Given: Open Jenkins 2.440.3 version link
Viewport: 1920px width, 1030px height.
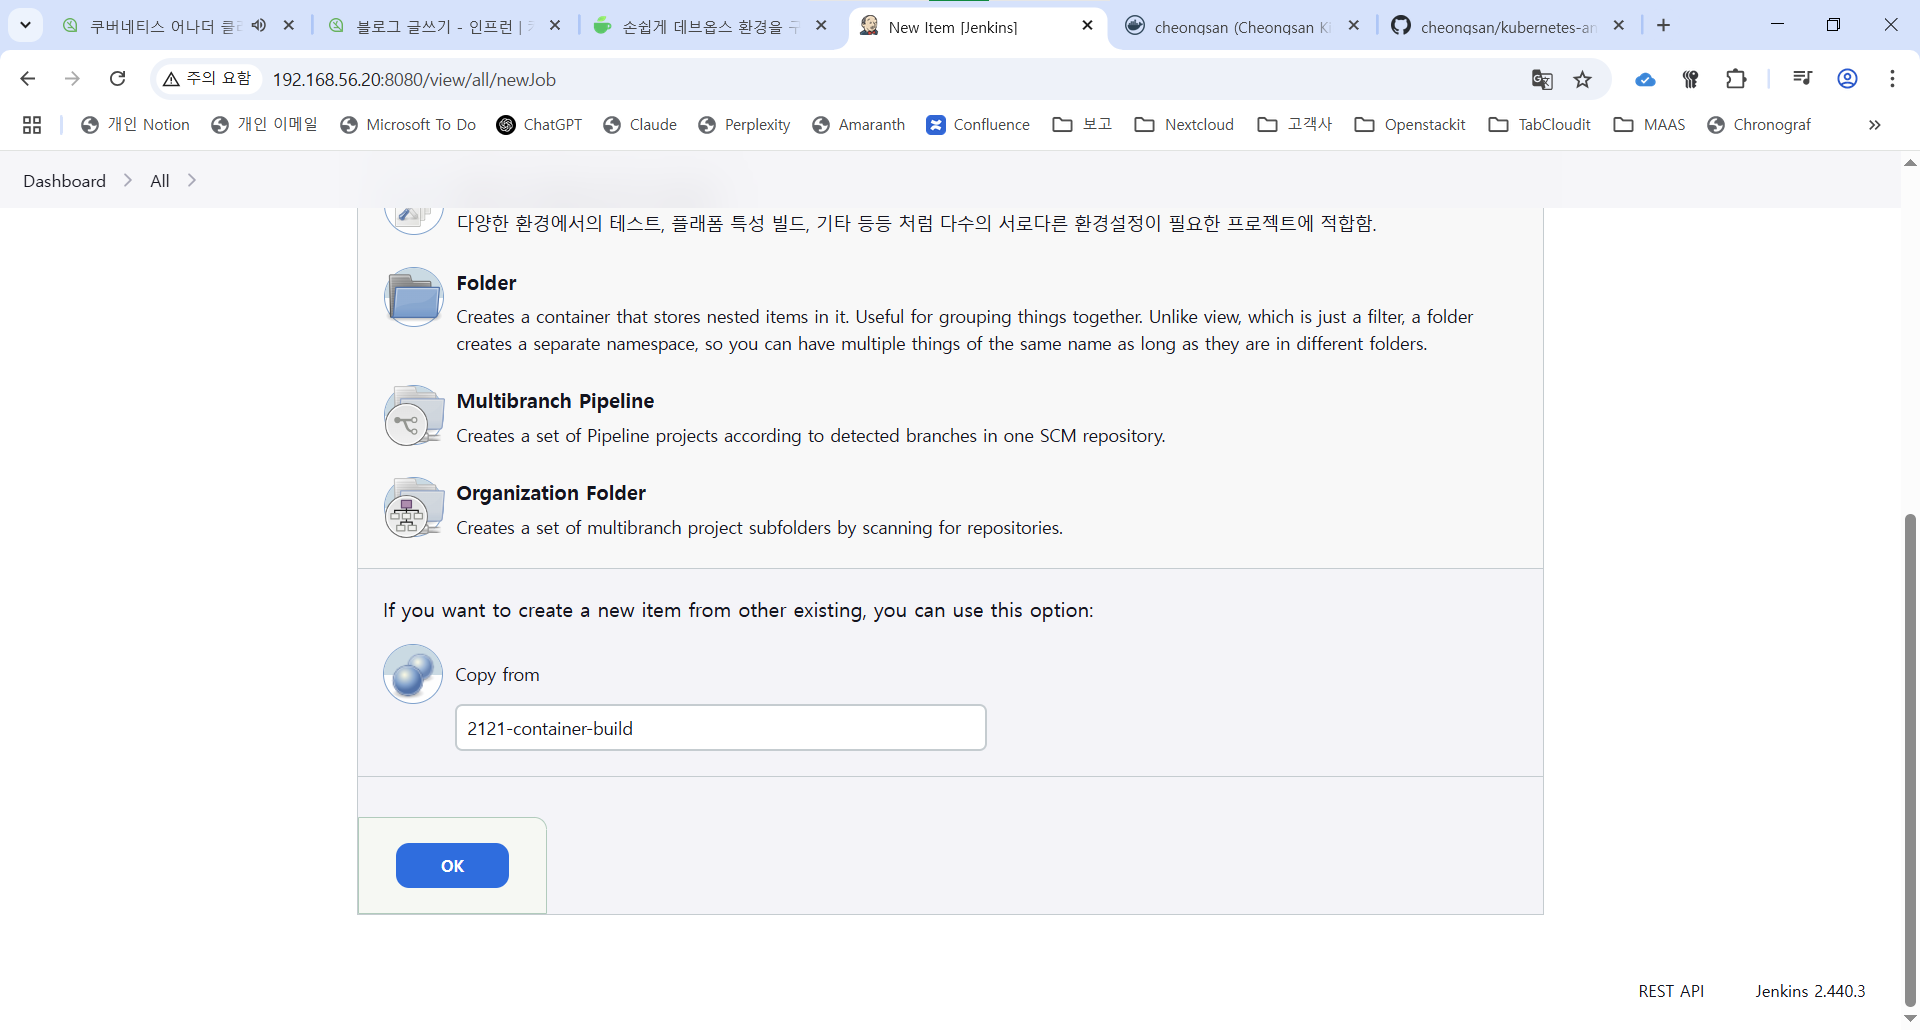Looking at the screenshot, I should [1810, 991].
